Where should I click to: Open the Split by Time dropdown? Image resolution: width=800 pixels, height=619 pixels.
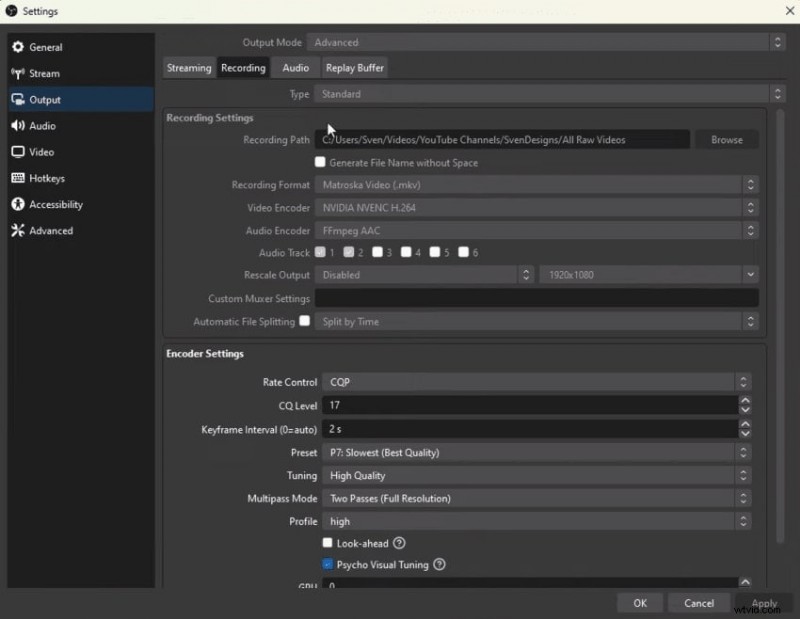pyautogui.click(x=536, y=321)
